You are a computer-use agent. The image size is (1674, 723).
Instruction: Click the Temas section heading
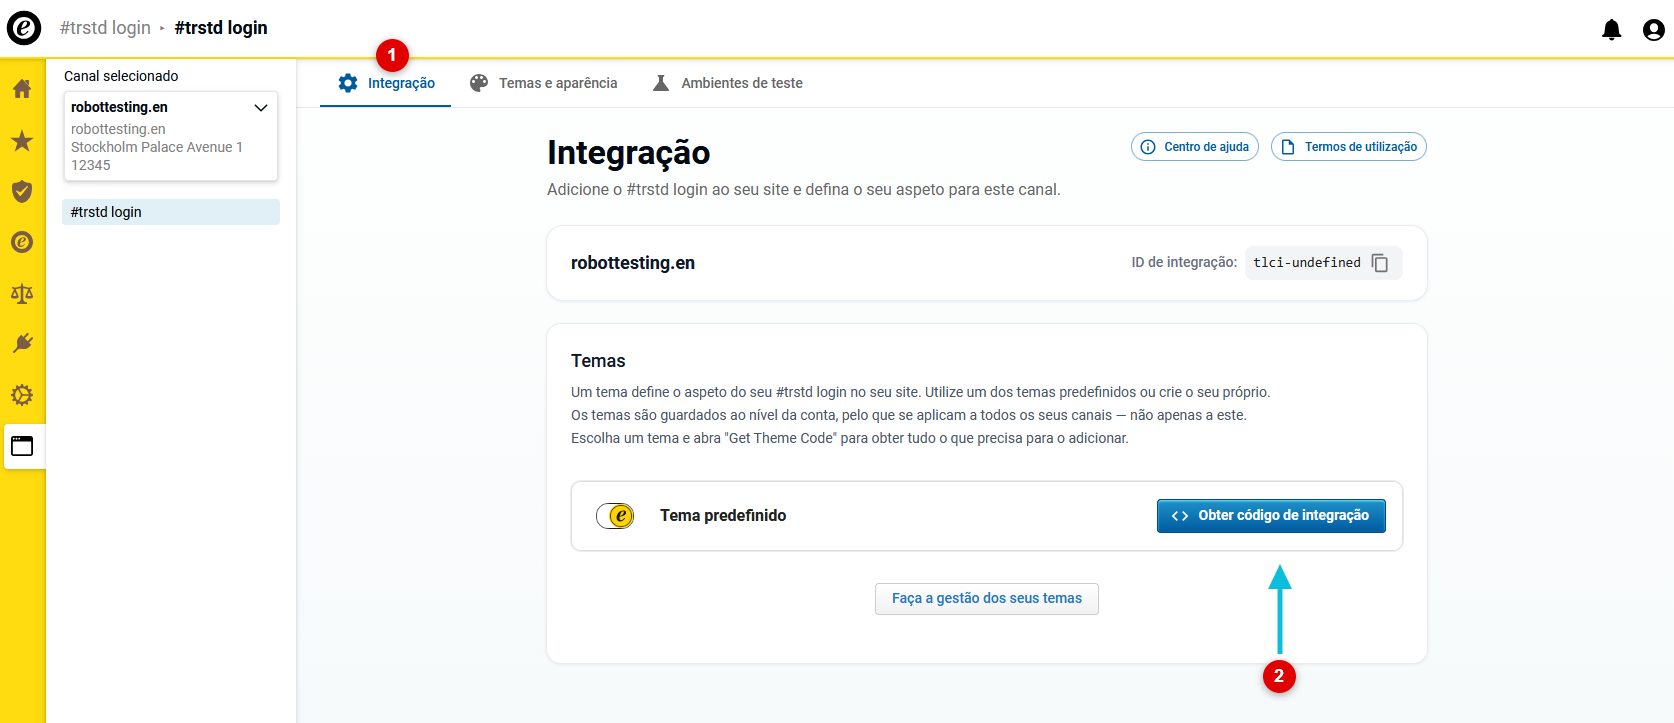(598, 361)
